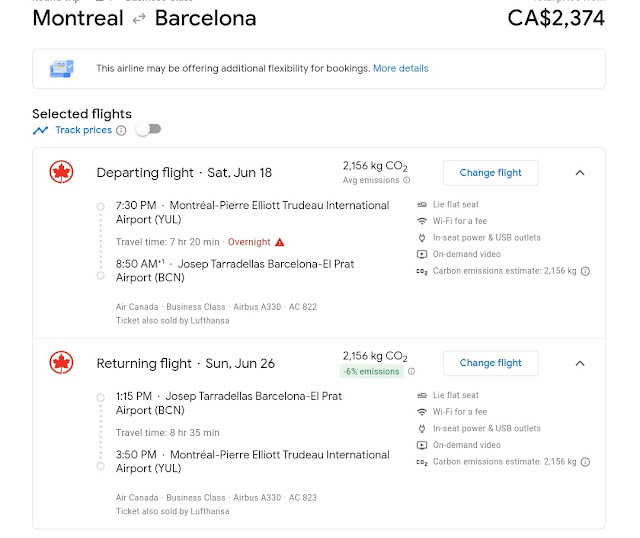Screen dimensions: 640x538
Task: Click the Track prices info icon
Action: pos(121,130)
